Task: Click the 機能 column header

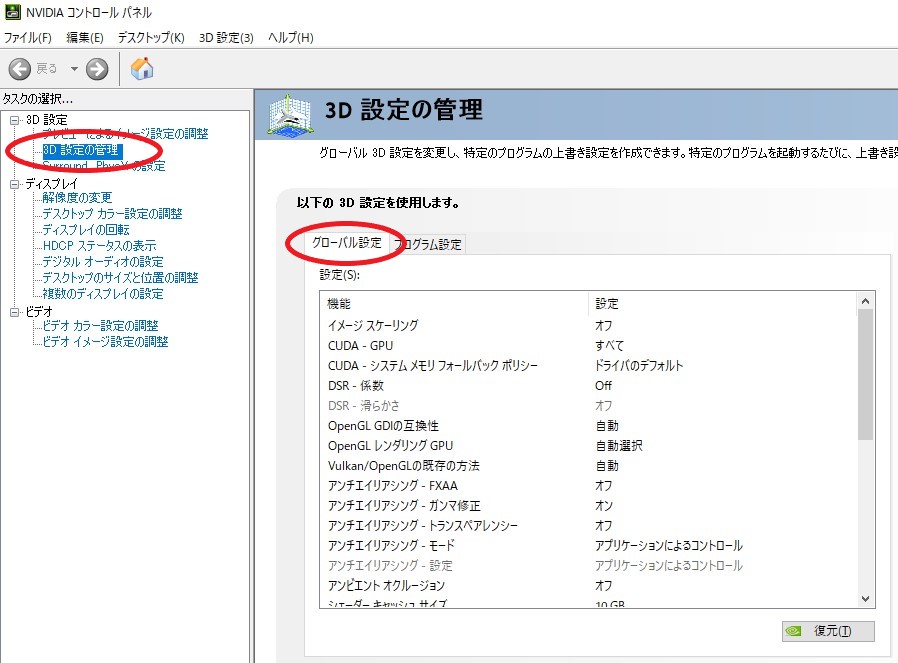Action: tap(454, 303)
